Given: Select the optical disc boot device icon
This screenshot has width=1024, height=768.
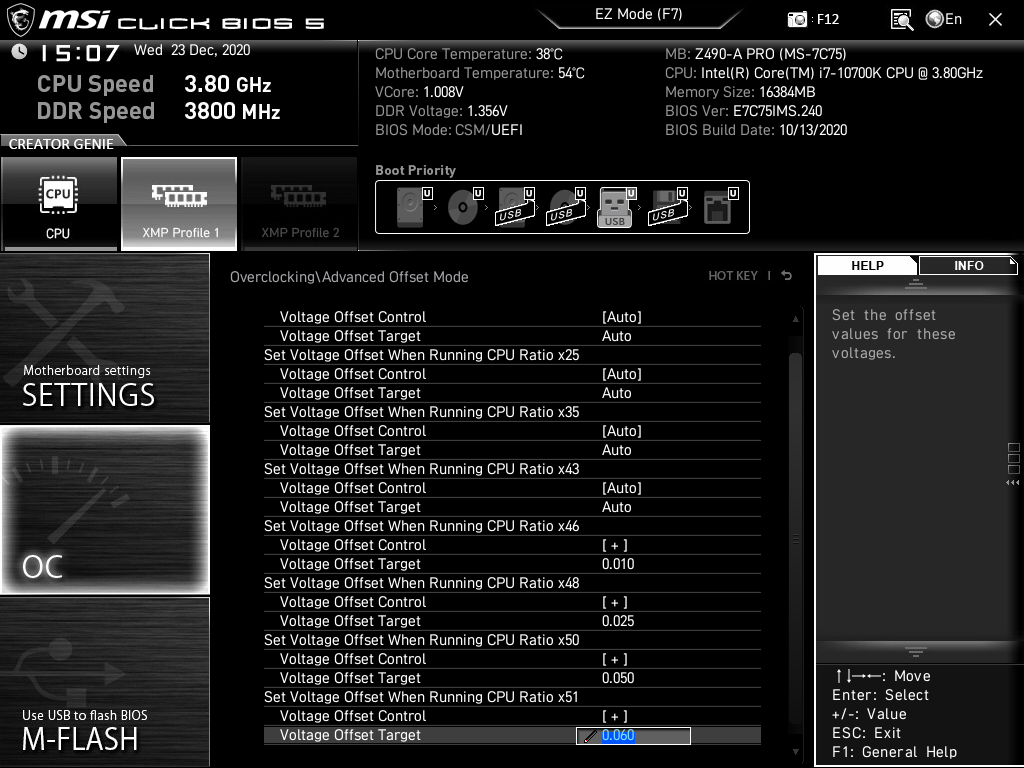Looking at the screenshot, I should 464,206.
